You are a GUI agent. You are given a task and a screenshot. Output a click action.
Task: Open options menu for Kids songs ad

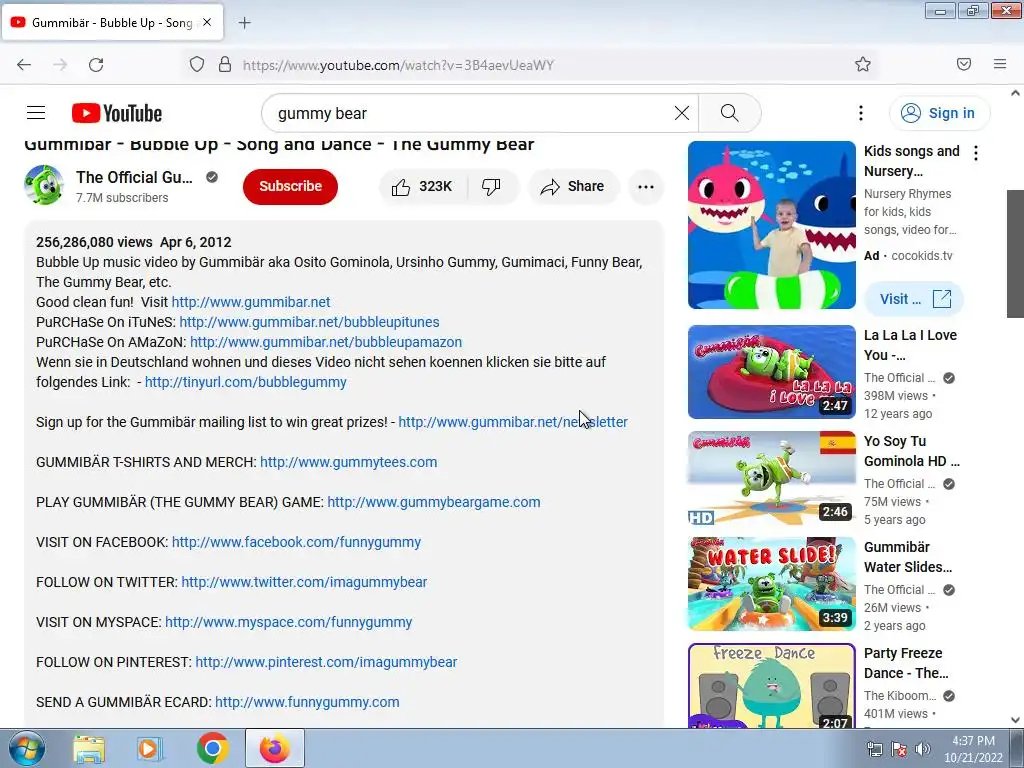(x=976, y=153)
